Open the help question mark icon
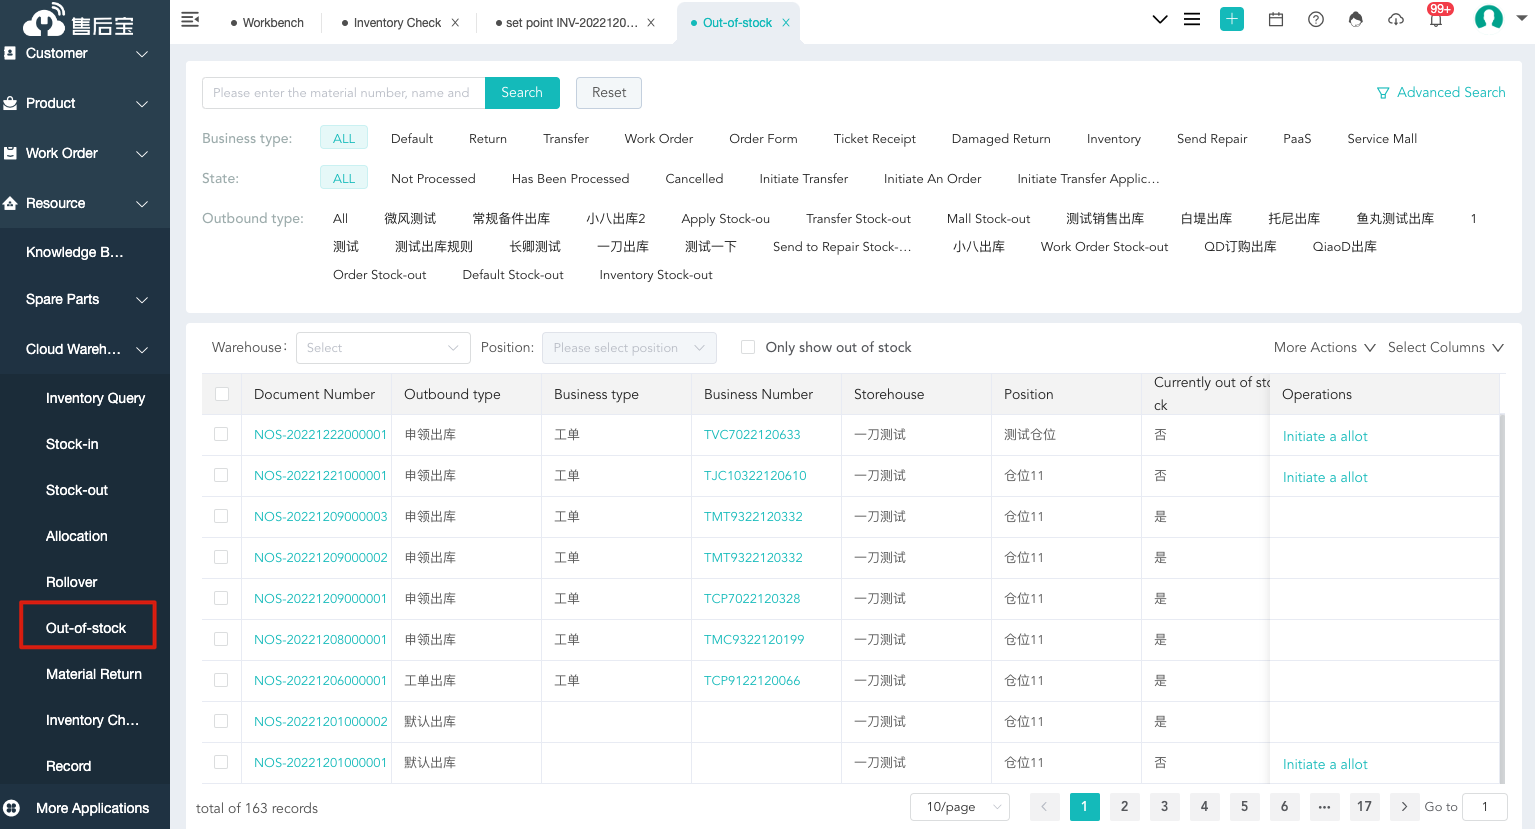The width and height of the screenshot is (1535, 829). (1316, 19)
